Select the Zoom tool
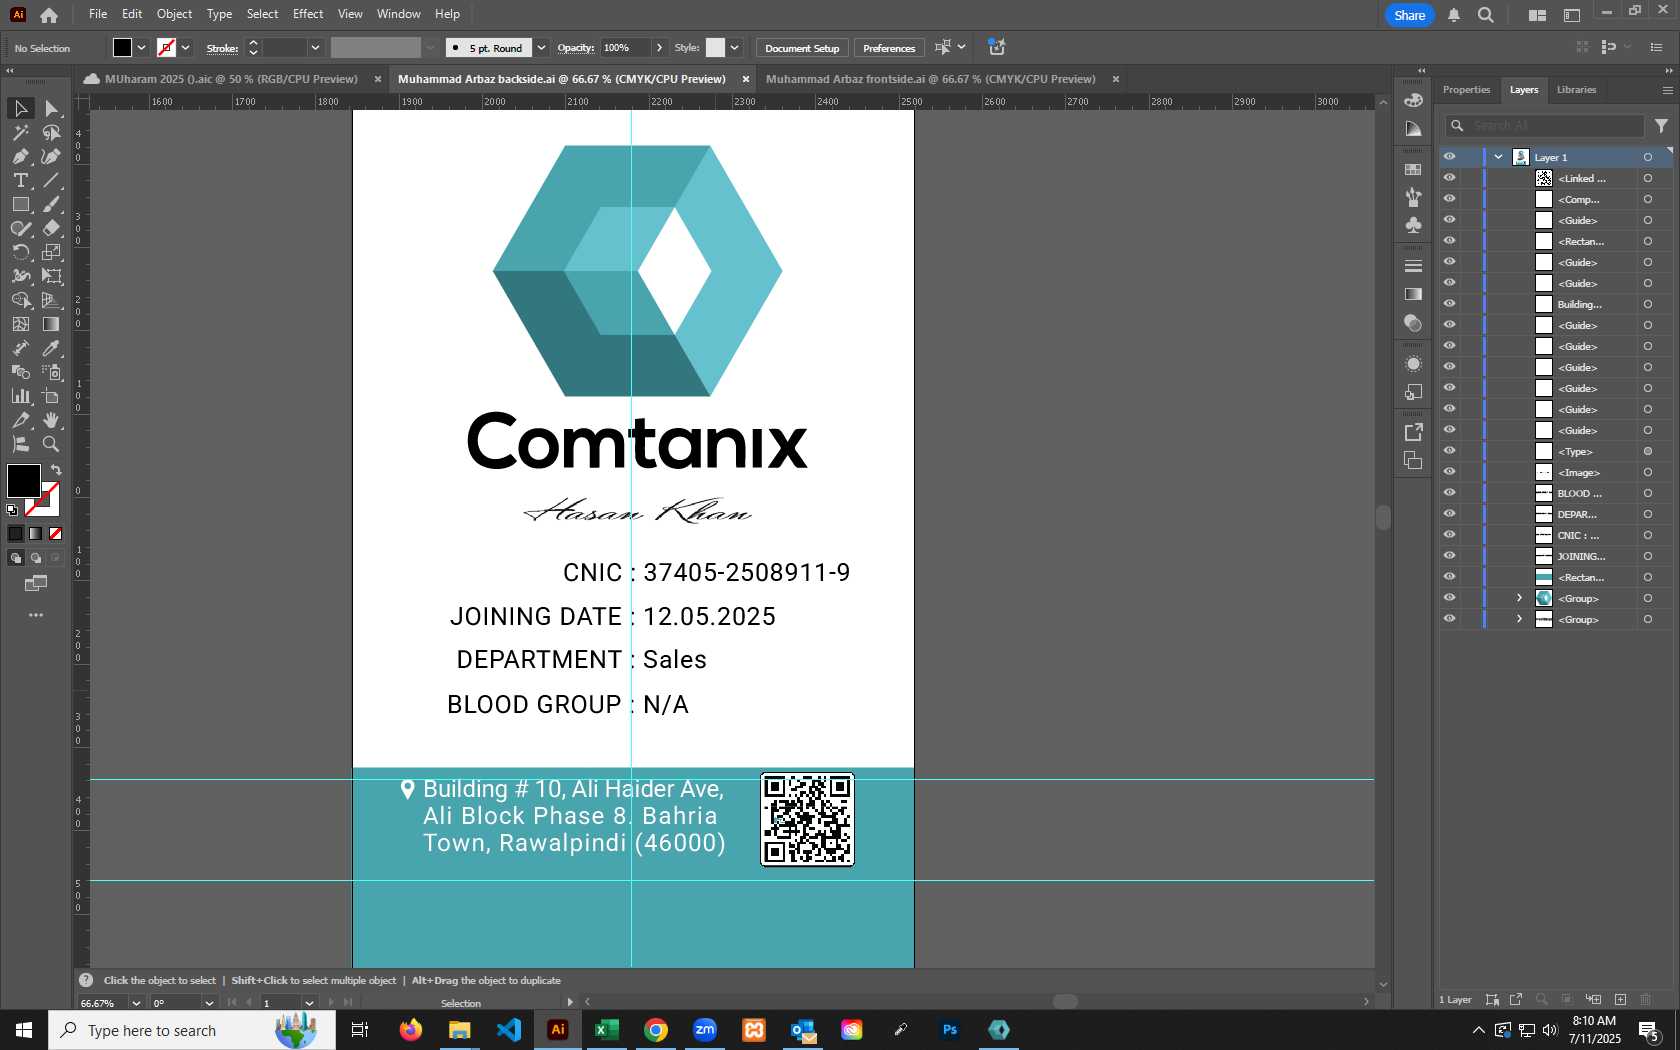The width and height of the screenshot is (1680, 1050). pos(51,444)
